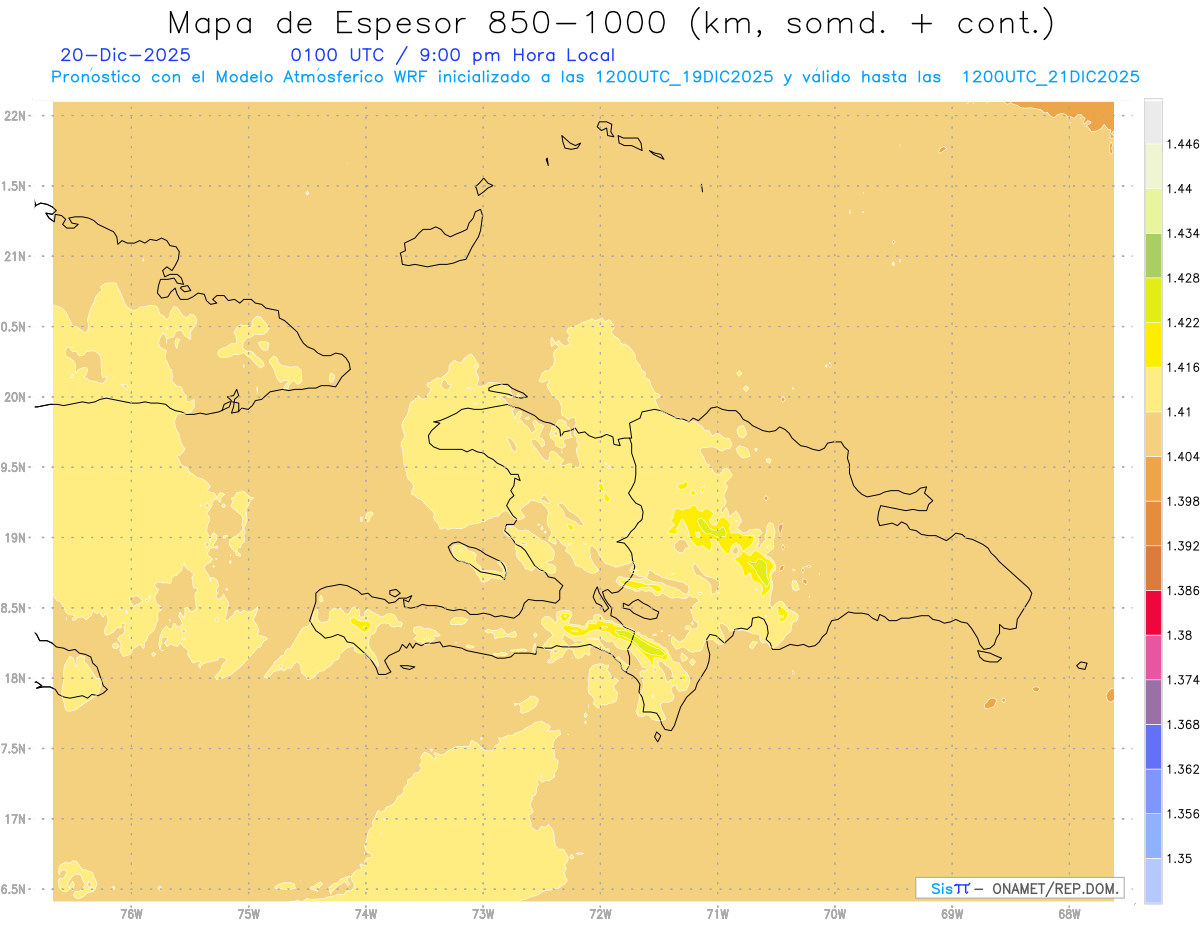Viewport: 1200px width, 927px height.
Task: Click the colorbar label '1.398'
Action: 1183,501
